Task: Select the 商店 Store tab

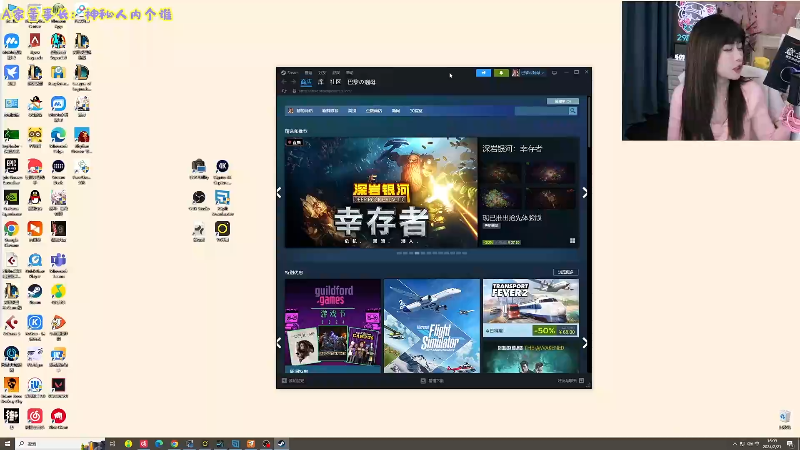Action: point(306,82)
